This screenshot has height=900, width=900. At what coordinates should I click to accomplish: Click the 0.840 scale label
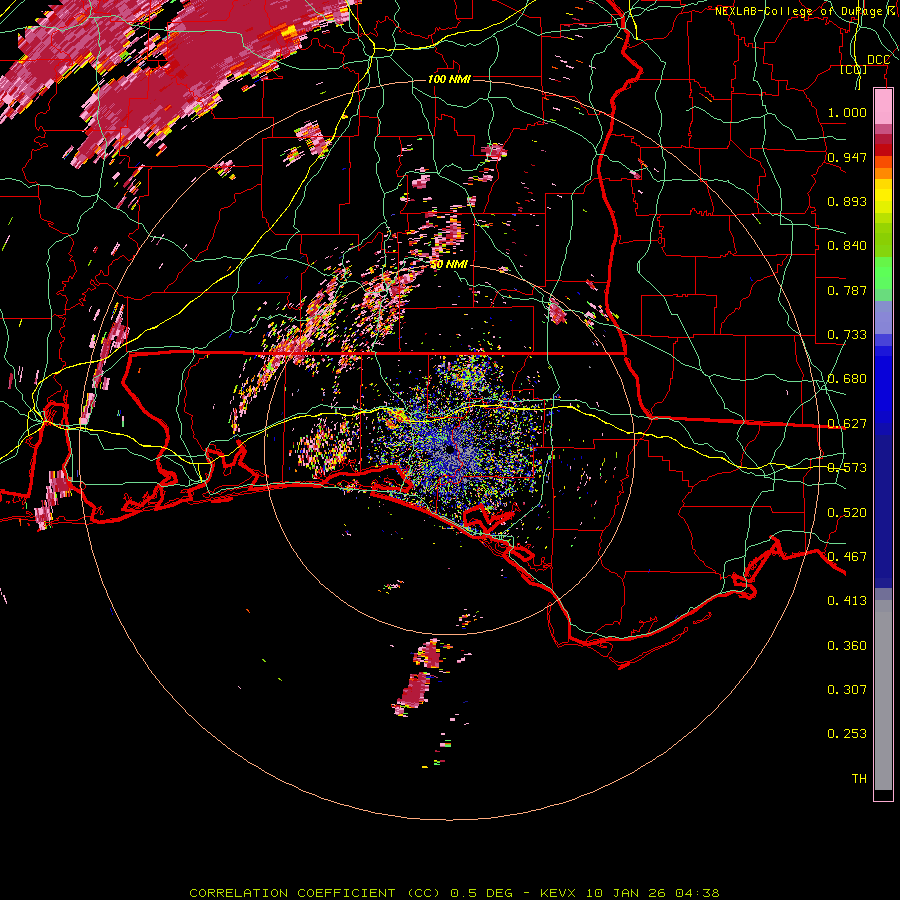tap(847, 246)
